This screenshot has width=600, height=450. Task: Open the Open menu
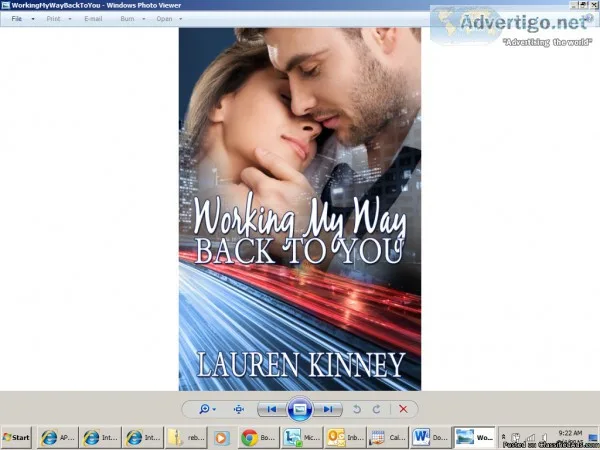tap(164, 19)
